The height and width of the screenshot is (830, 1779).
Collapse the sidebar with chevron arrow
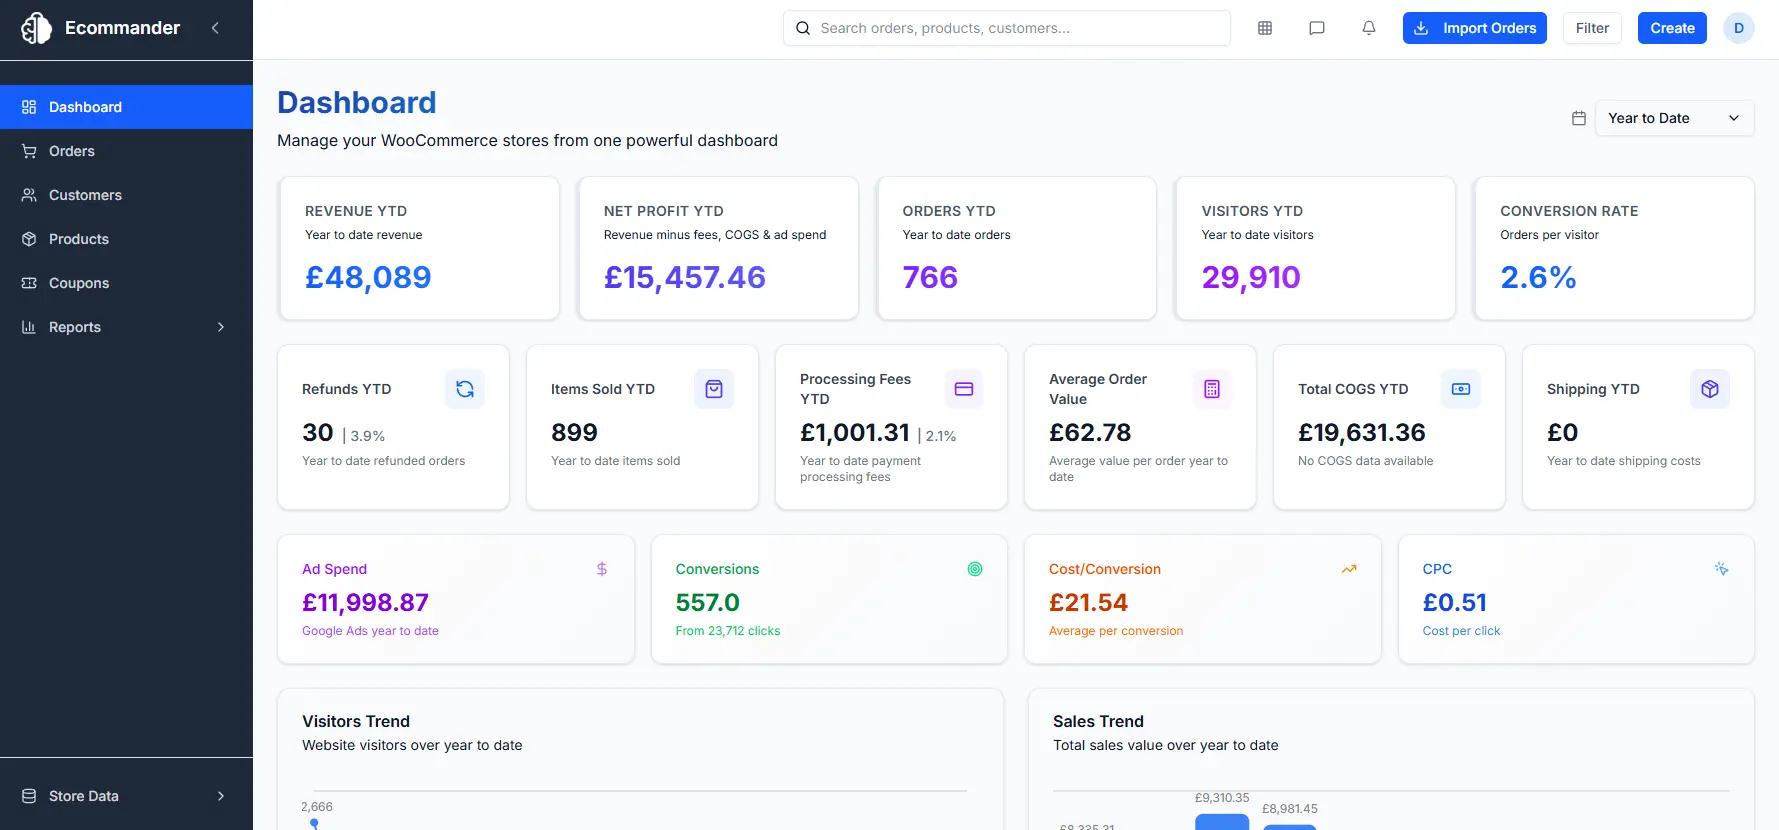[215, 28]
